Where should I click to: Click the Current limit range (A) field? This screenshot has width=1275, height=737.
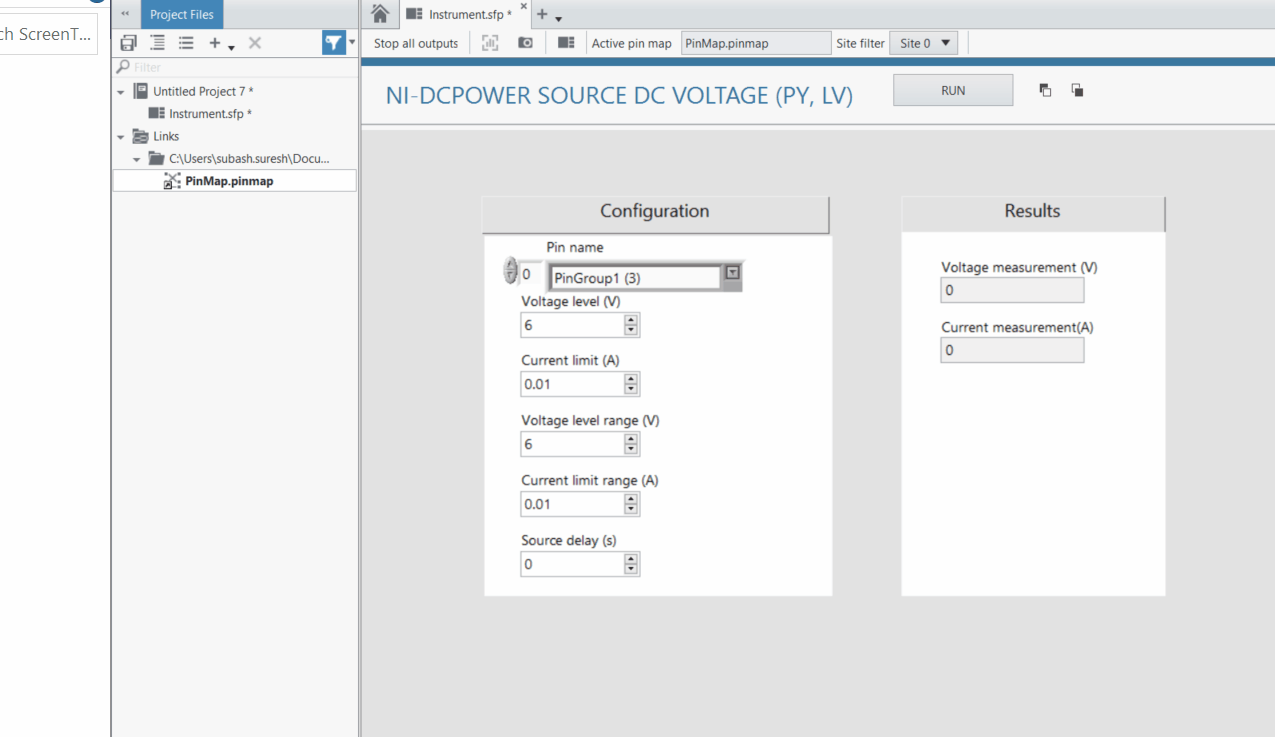pos(572,504)
